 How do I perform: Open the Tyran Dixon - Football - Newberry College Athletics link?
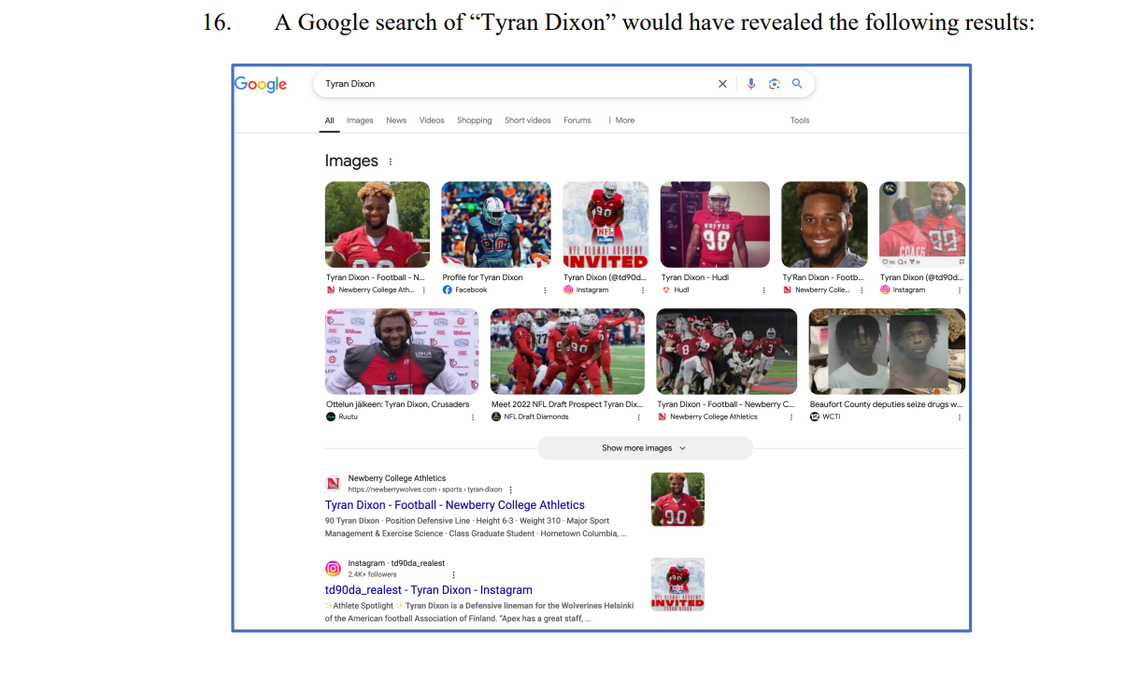coord(455,505)
